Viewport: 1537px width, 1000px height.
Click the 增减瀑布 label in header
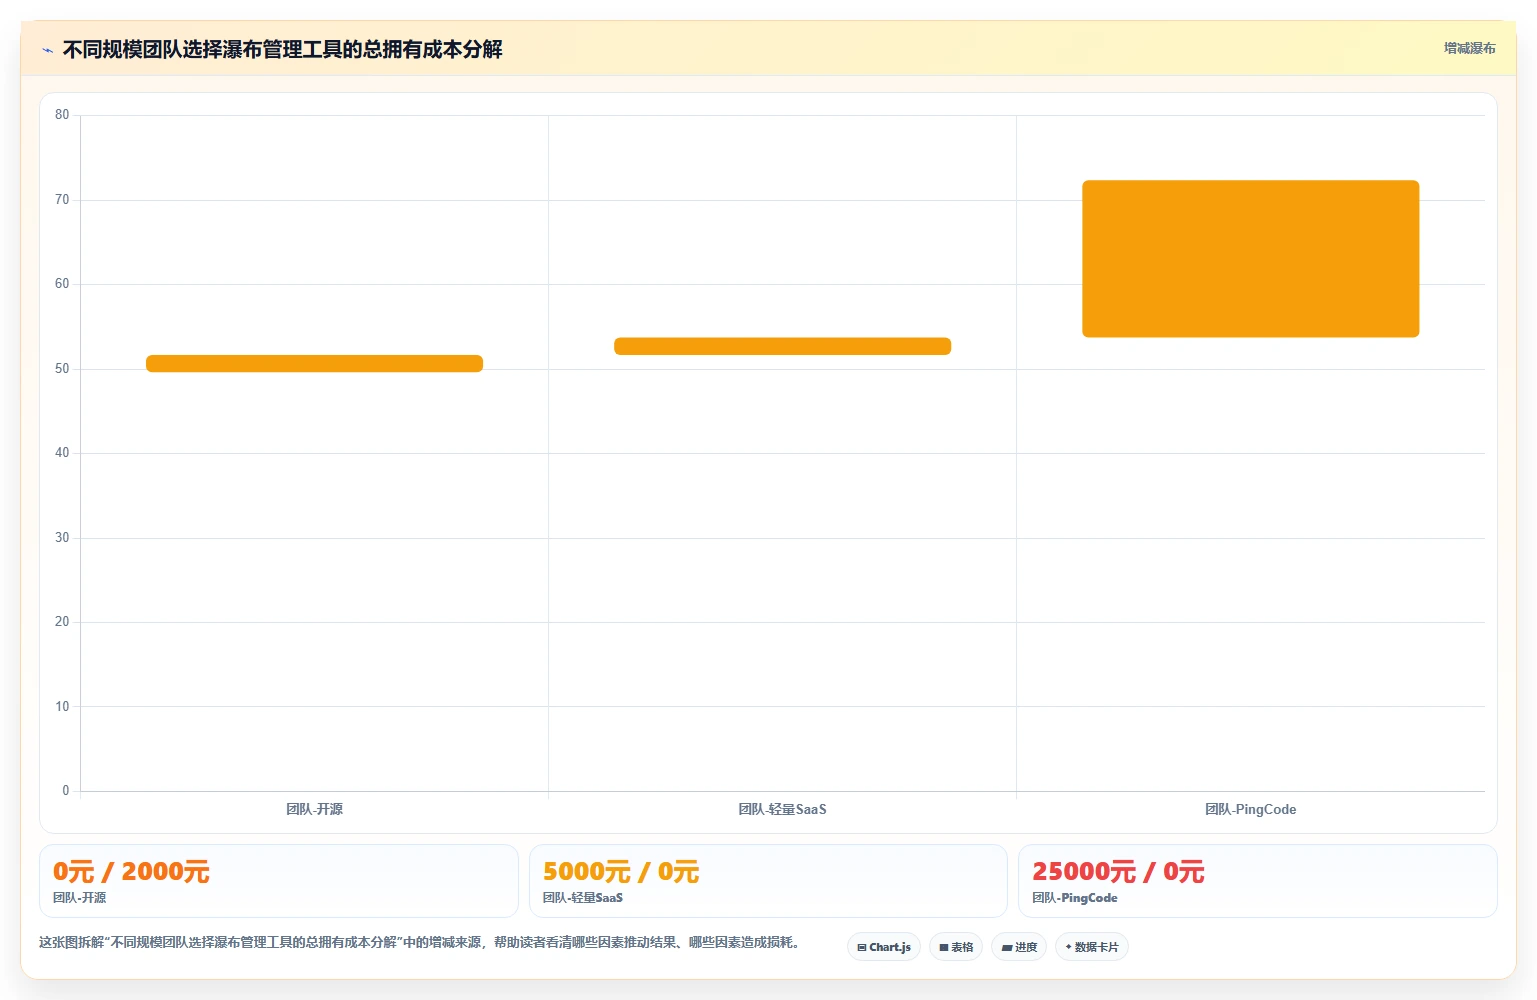1469,48
